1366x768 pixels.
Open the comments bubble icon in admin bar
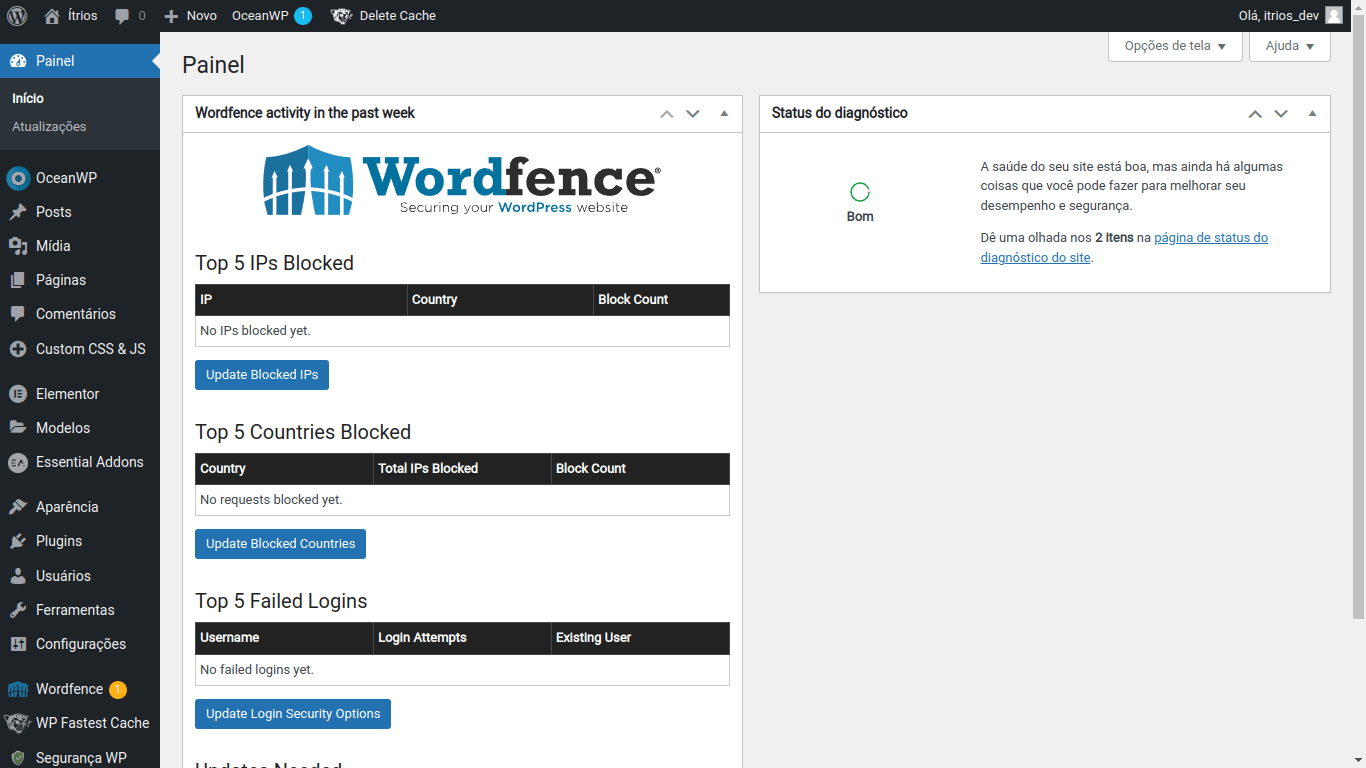pyautogui.click(x=122, y=16)
